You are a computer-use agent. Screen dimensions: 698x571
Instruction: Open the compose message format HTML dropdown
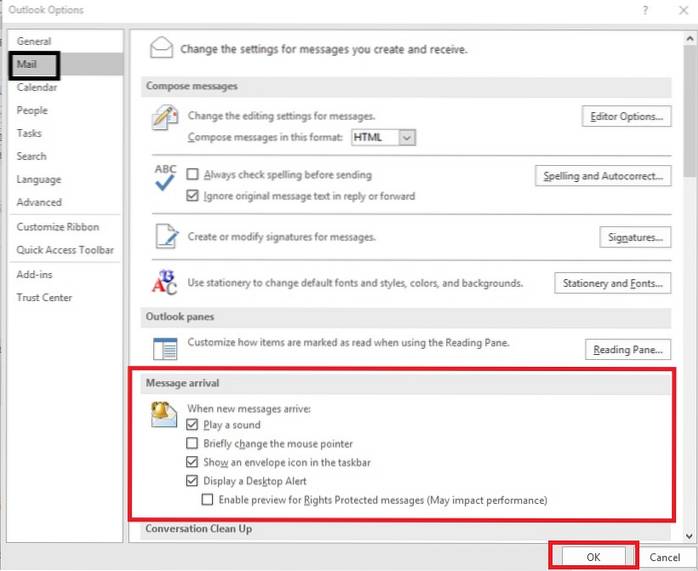(406, 137)
